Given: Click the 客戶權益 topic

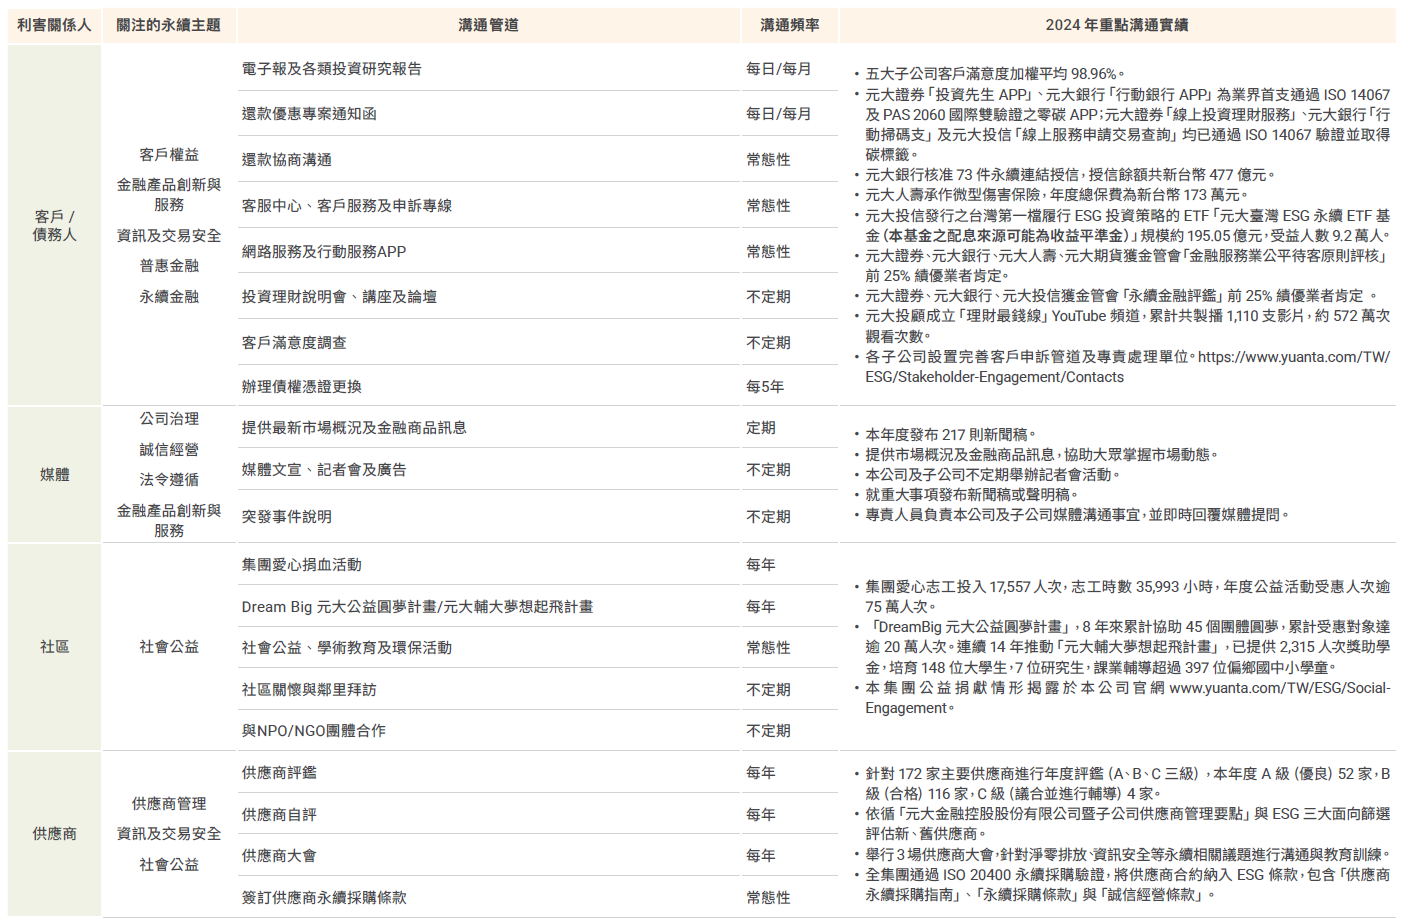Looking at the screenshot, I should point(169,155).
